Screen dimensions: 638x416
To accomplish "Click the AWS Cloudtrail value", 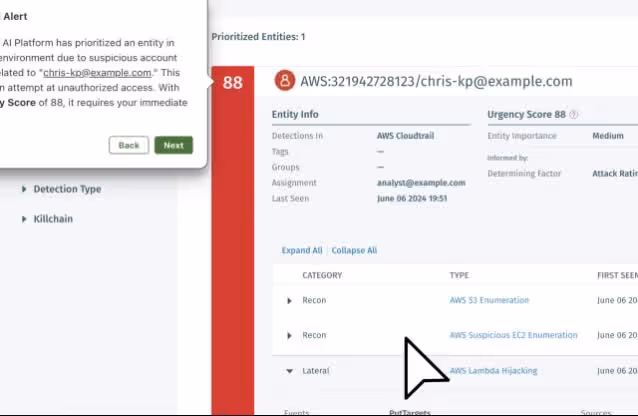I will click(x=405, y=136).
